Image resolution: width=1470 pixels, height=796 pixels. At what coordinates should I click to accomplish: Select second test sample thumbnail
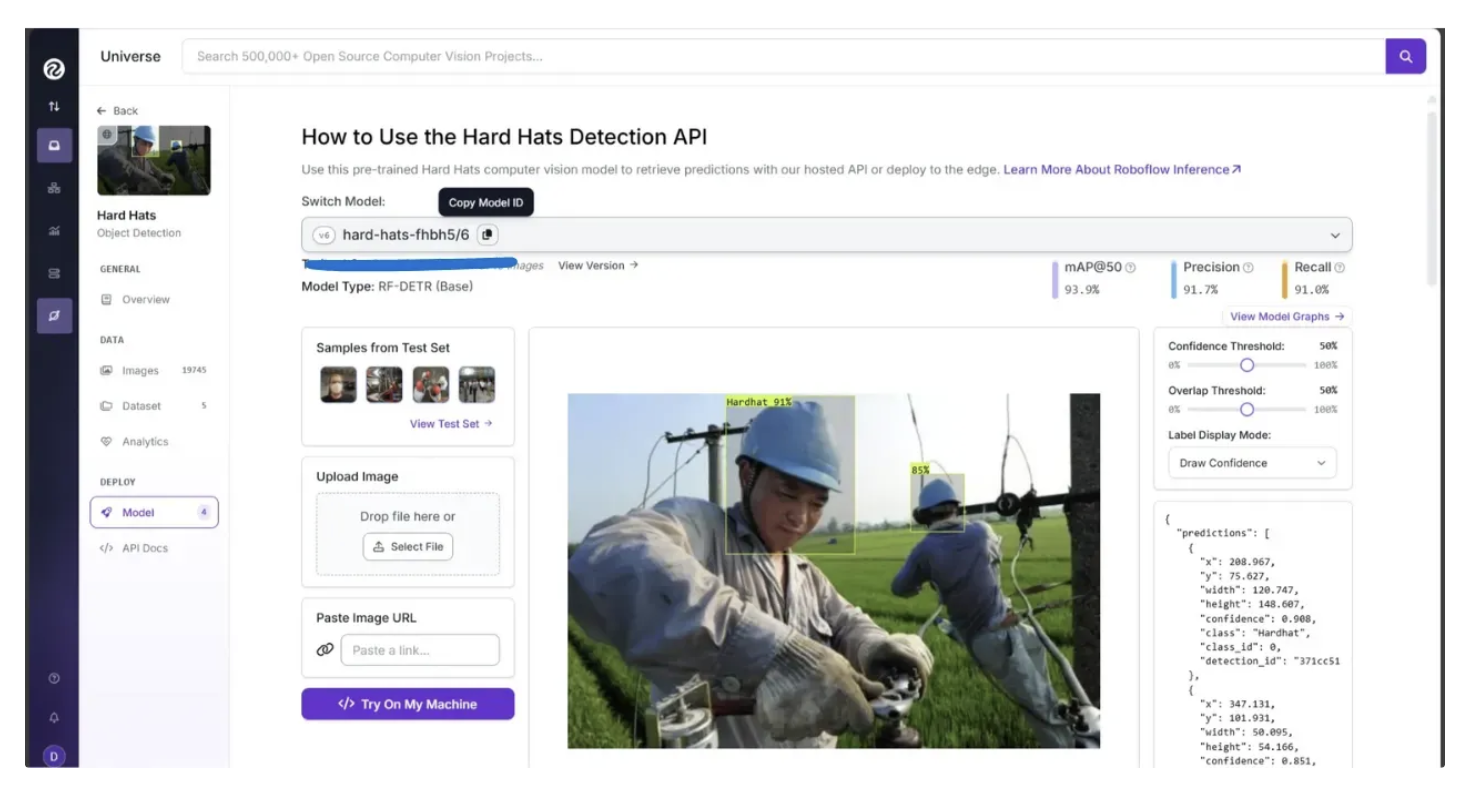384,385
